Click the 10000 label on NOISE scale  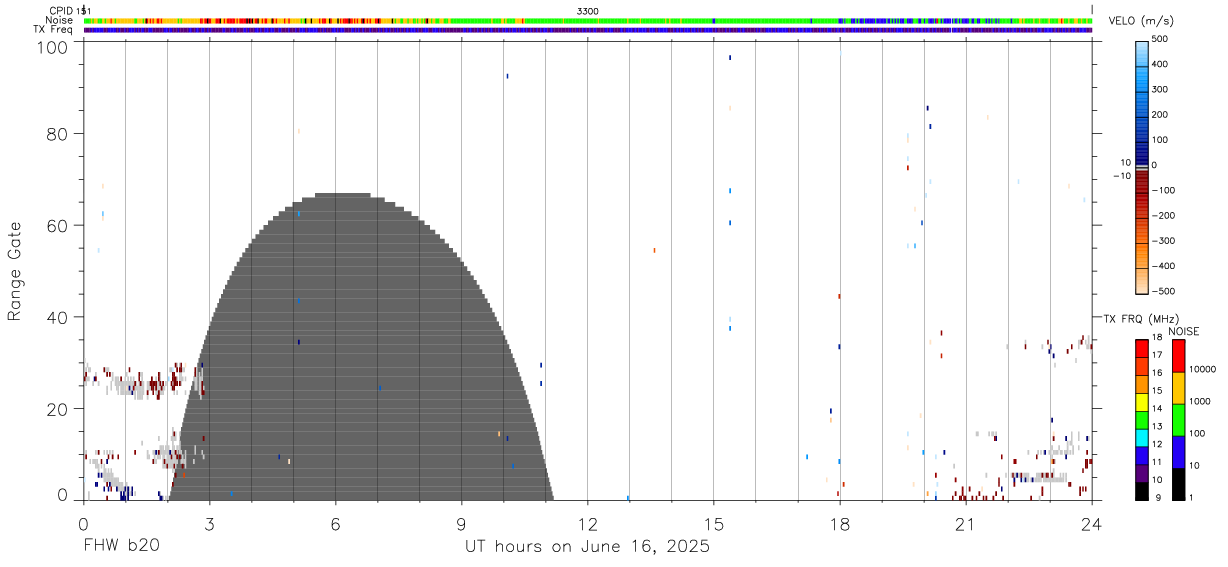tap(1202, 369)
